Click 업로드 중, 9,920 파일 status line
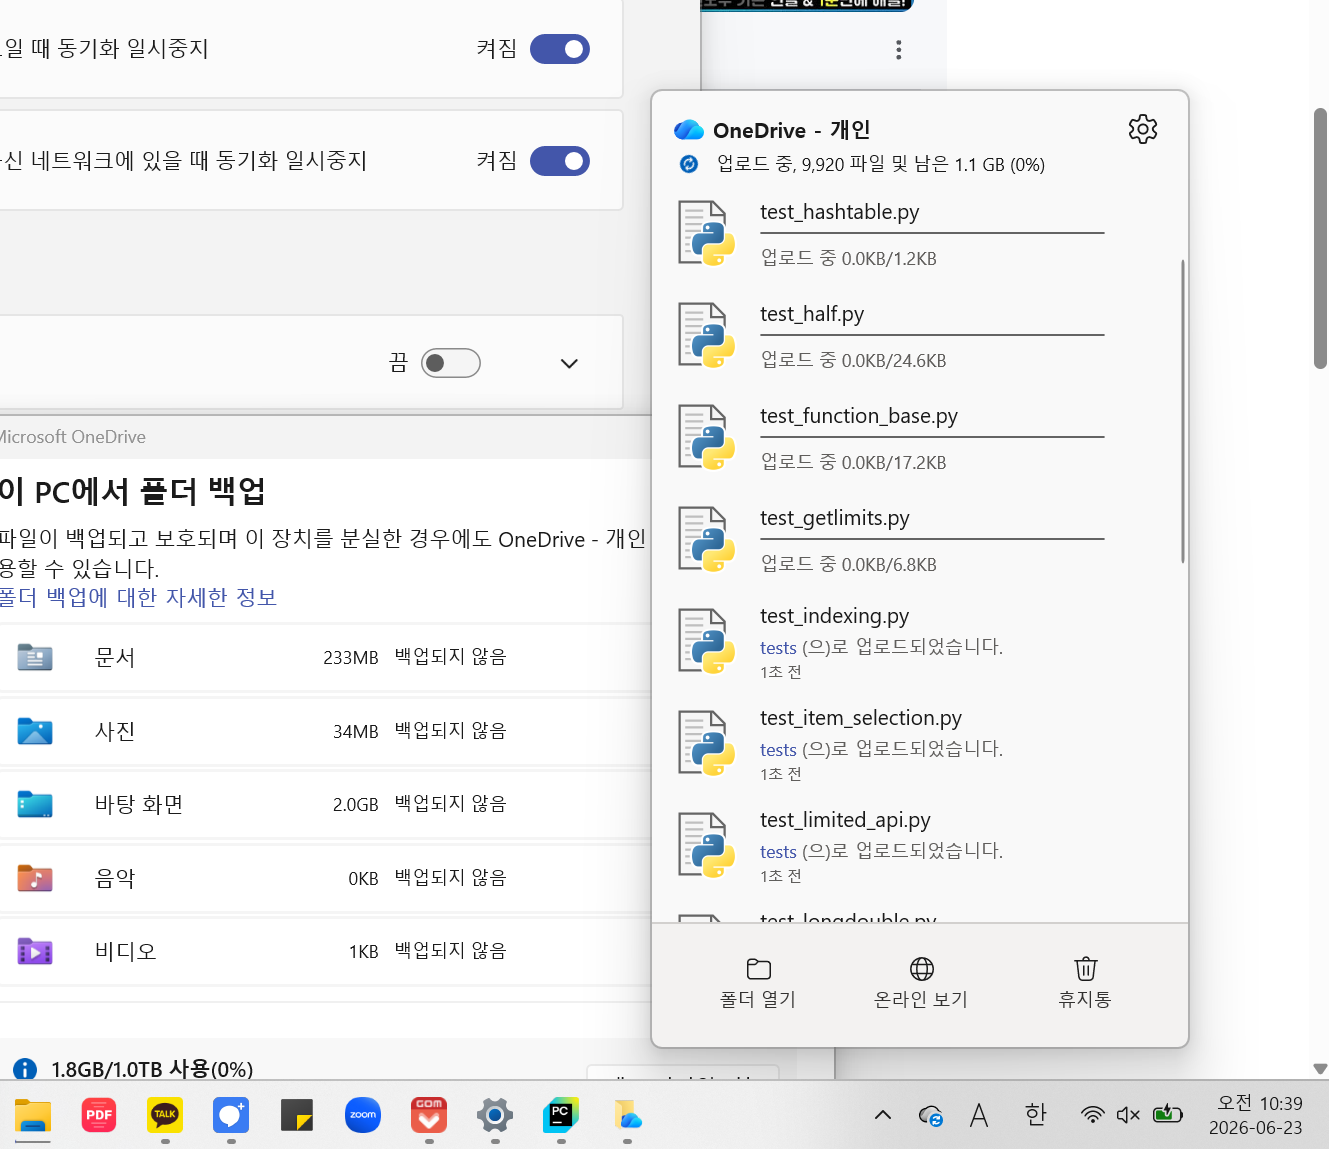1329x1149 pixels. point(881,164)
